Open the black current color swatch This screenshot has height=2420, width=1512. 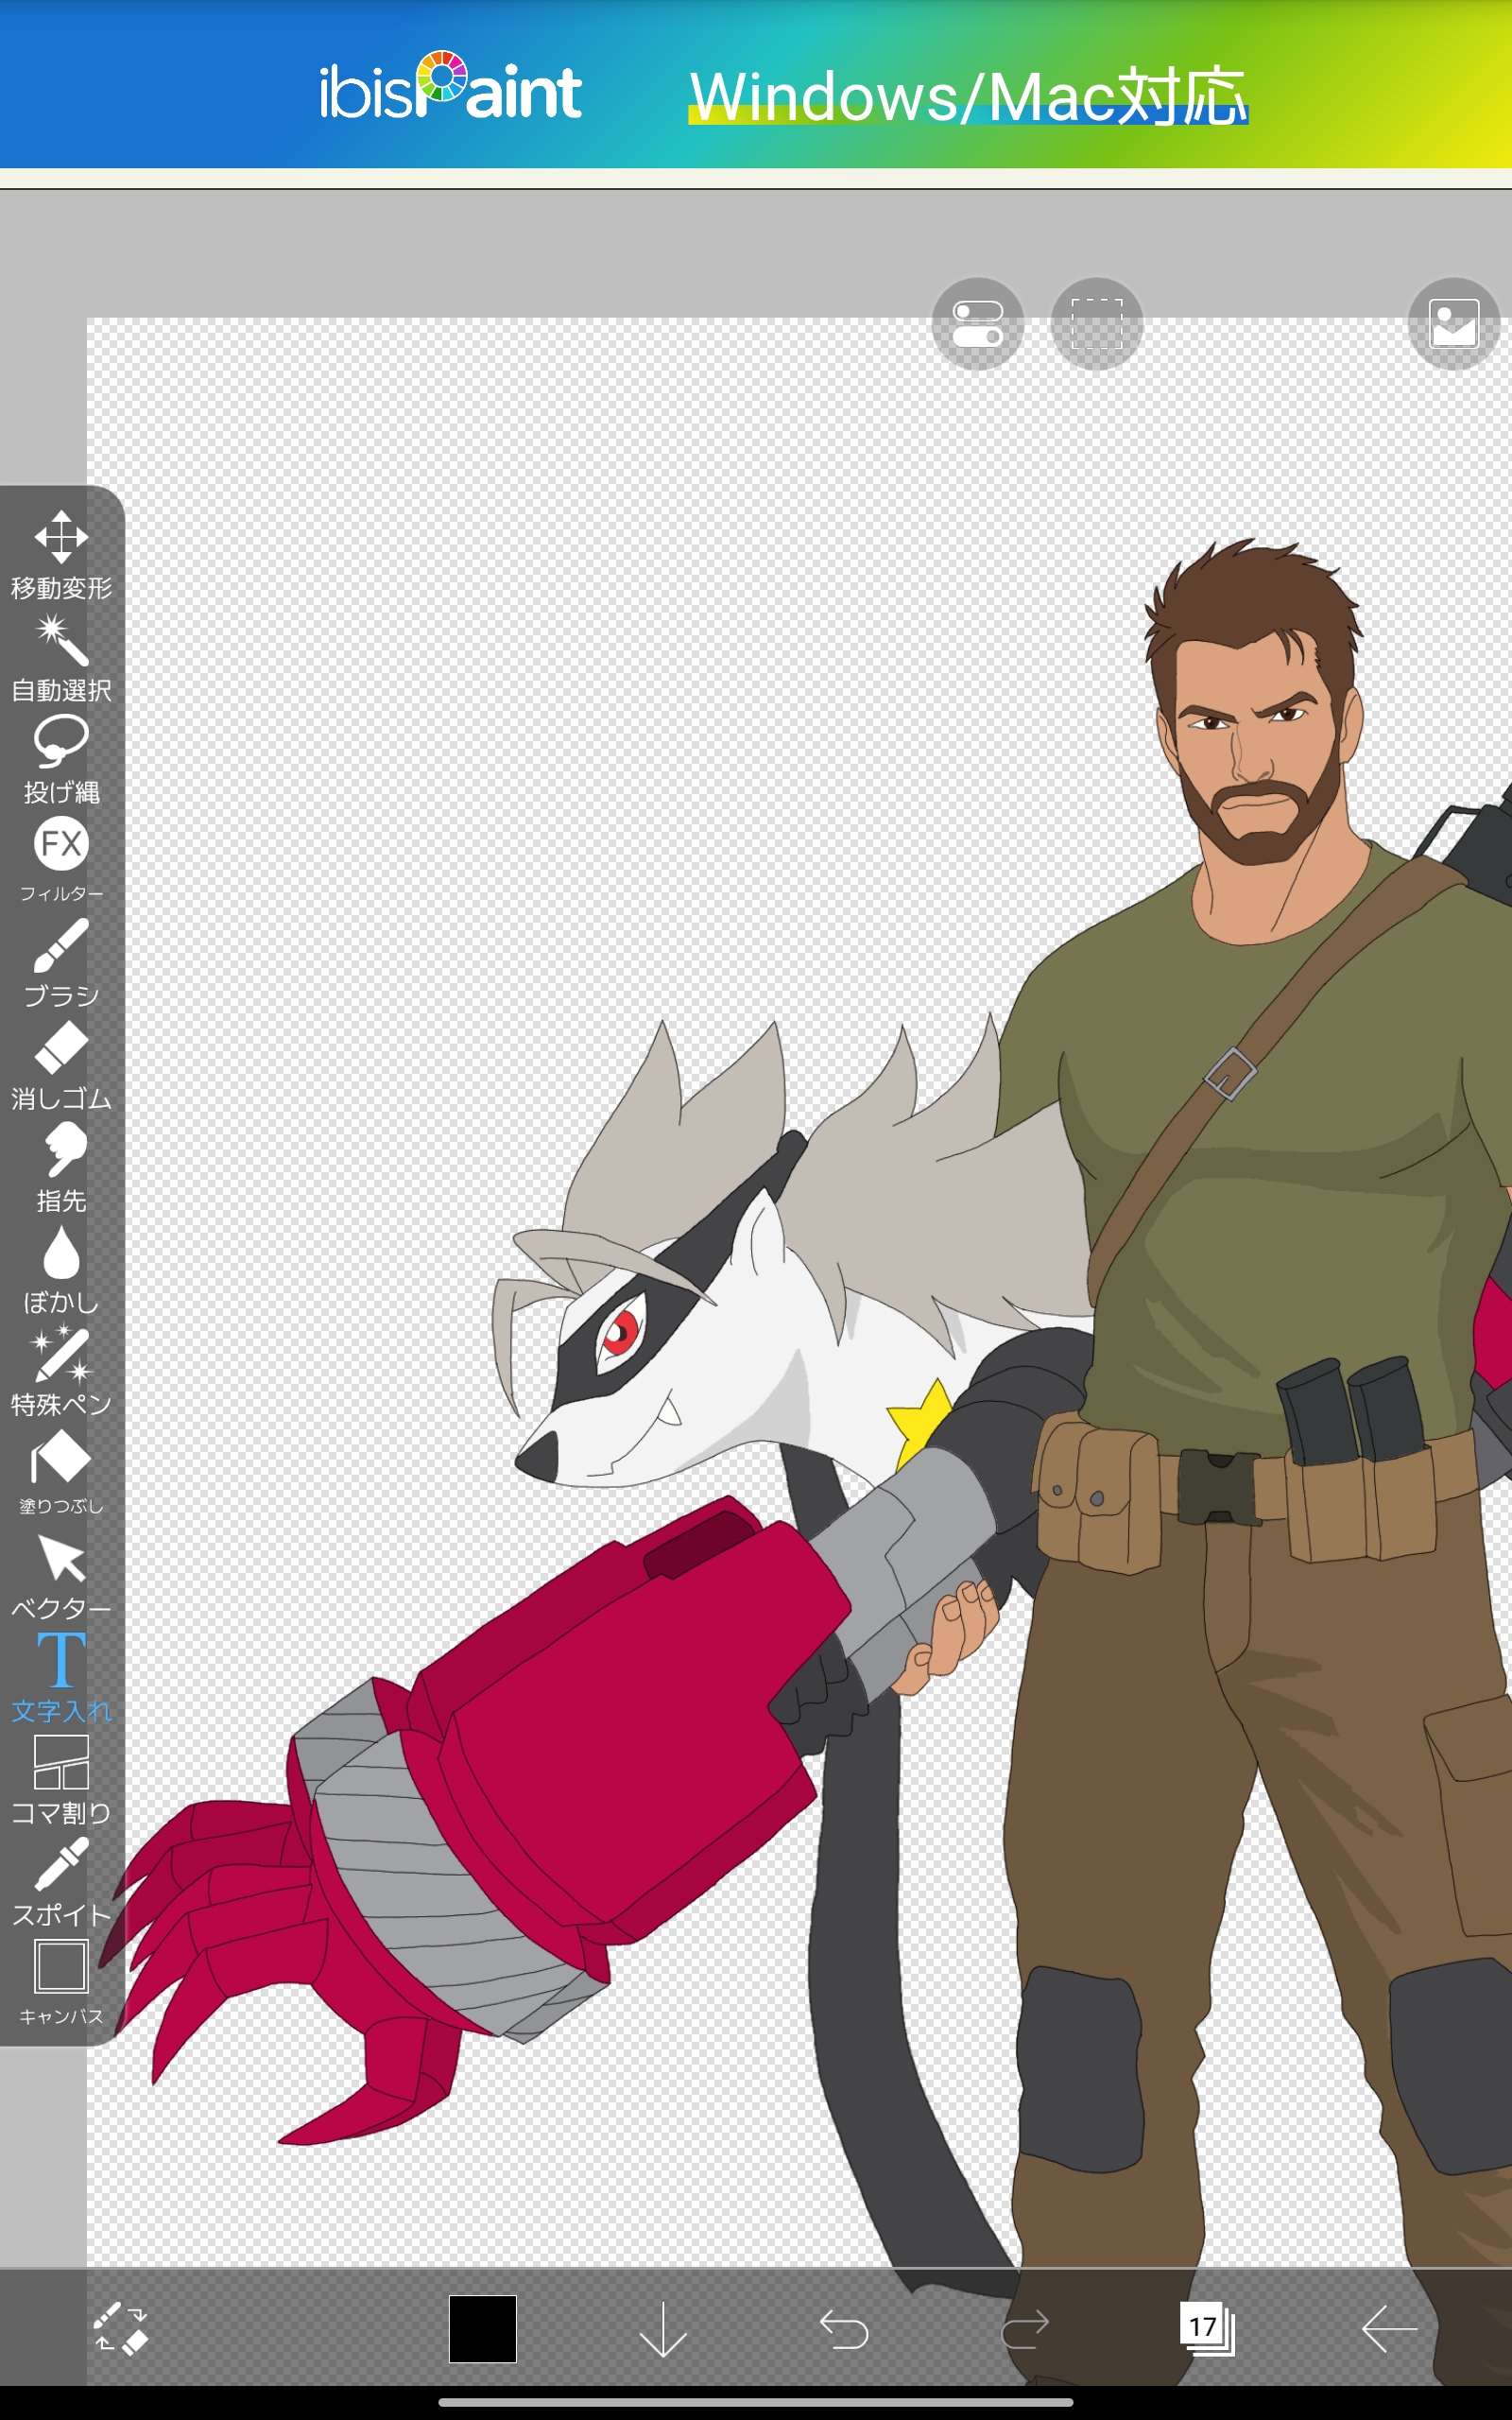pyautogui.click(x=482, y=2329)
